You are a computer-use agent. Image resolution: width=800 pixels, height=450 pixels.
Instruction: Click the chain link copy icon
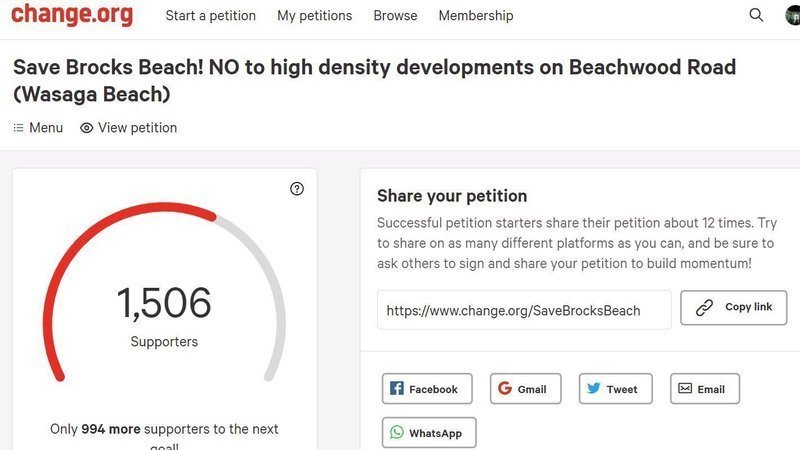(x=704, y=308)
